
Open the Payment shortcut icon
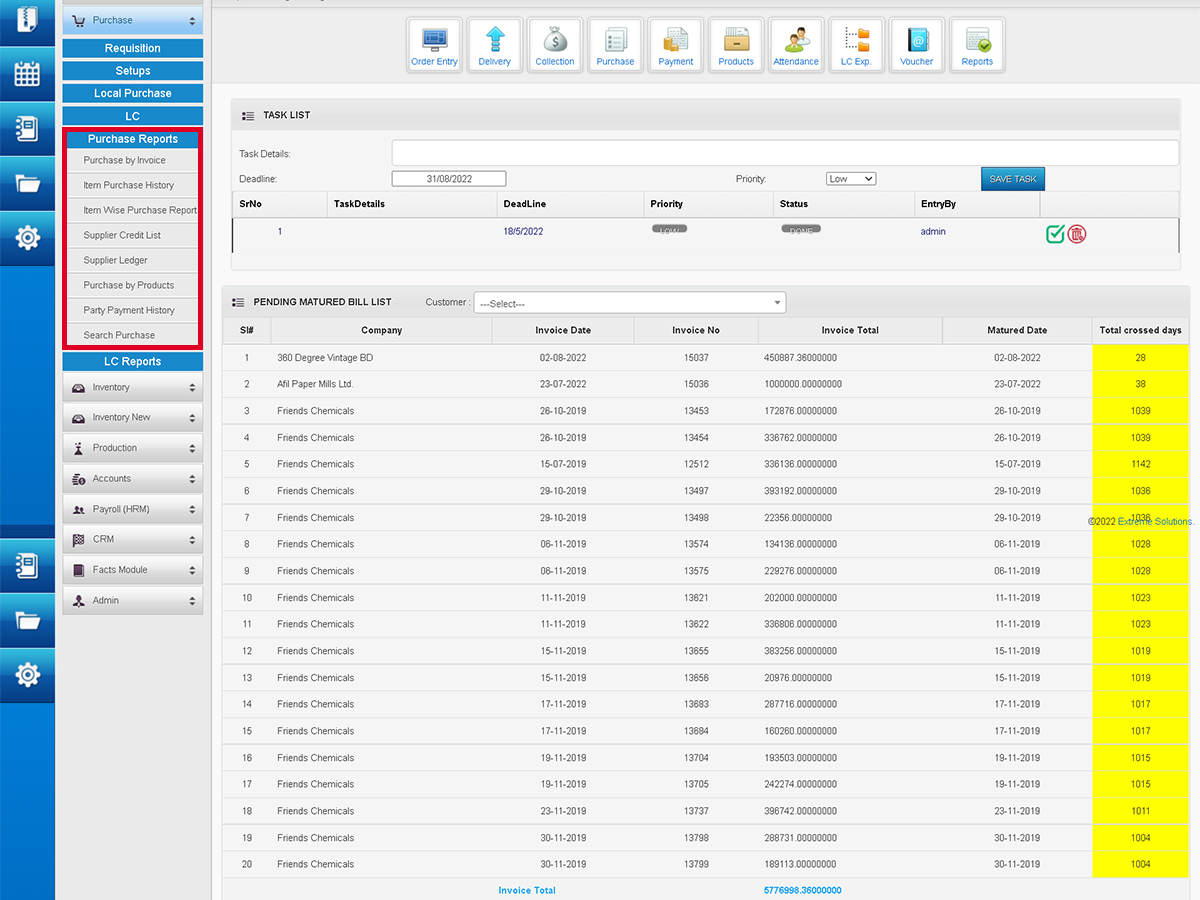676,45
